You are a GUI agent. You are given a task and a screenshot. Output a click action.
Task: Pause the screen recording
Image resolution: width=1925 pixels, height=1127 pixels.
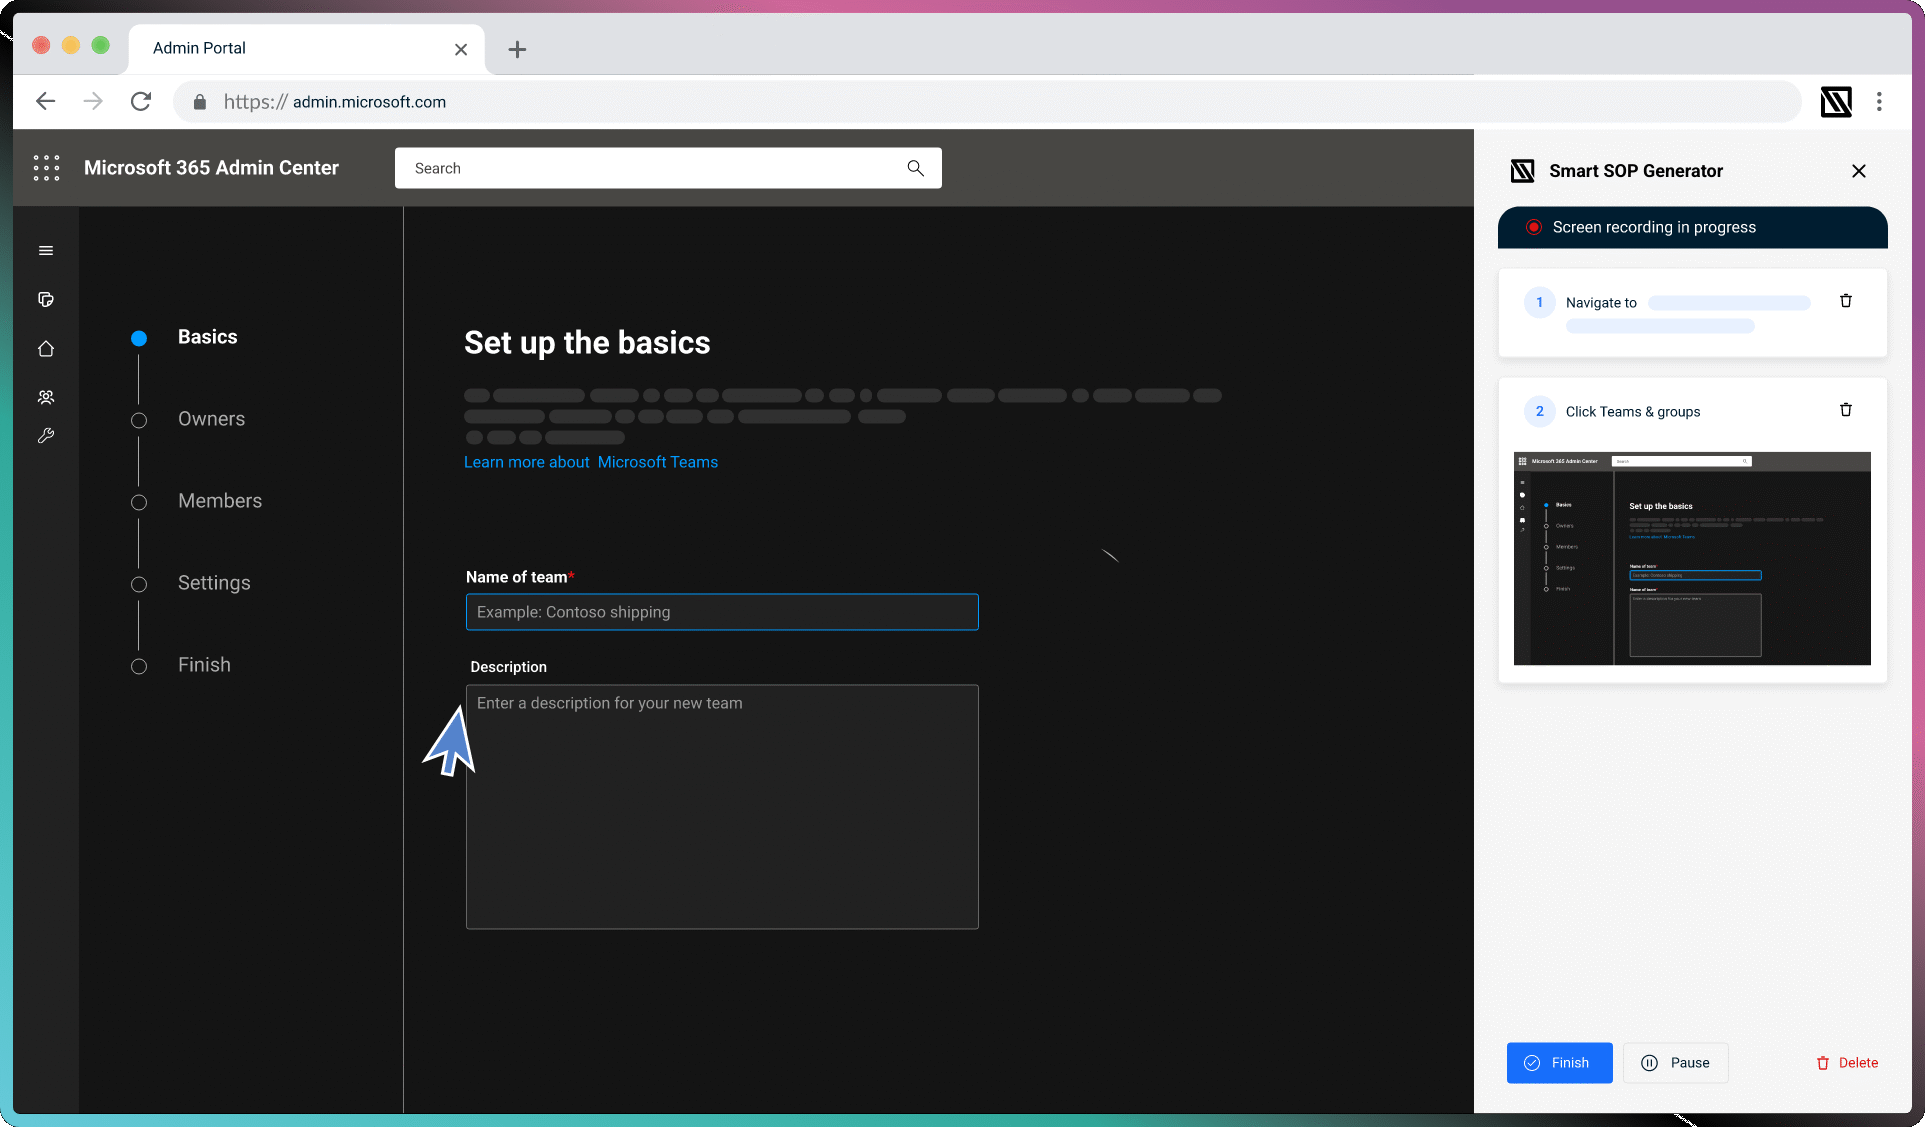coord(1675,1063)
